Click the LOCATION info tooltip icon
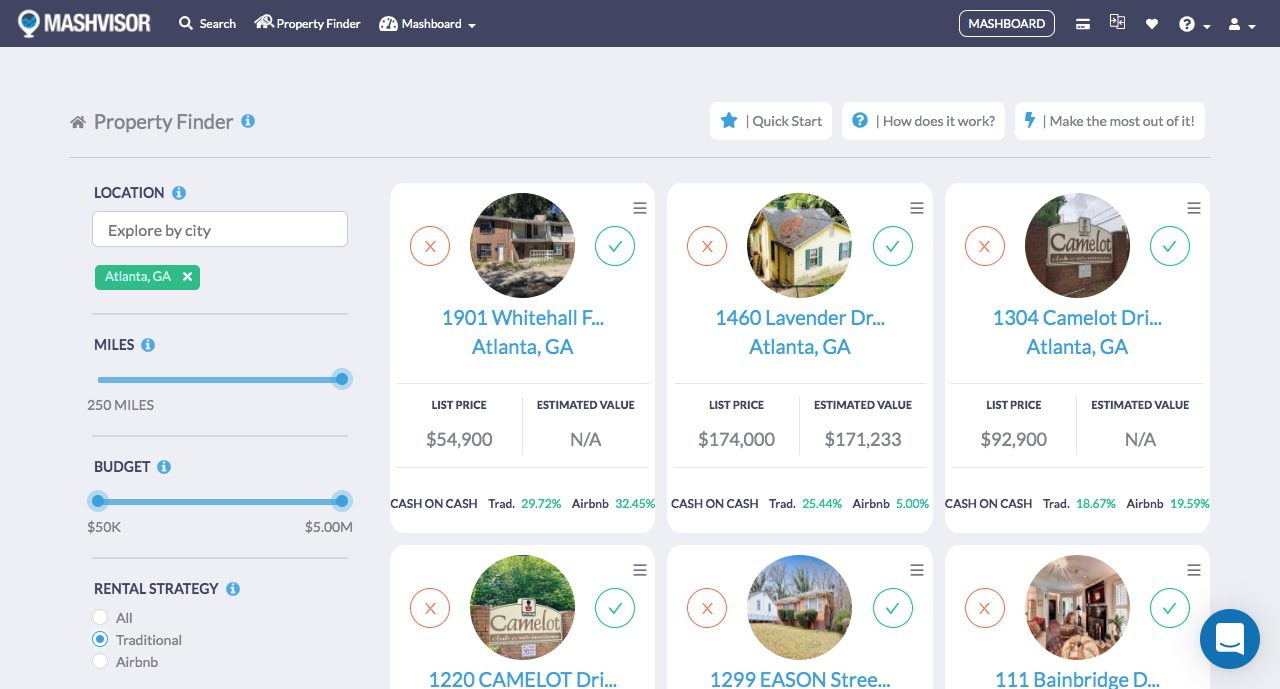 181,192
